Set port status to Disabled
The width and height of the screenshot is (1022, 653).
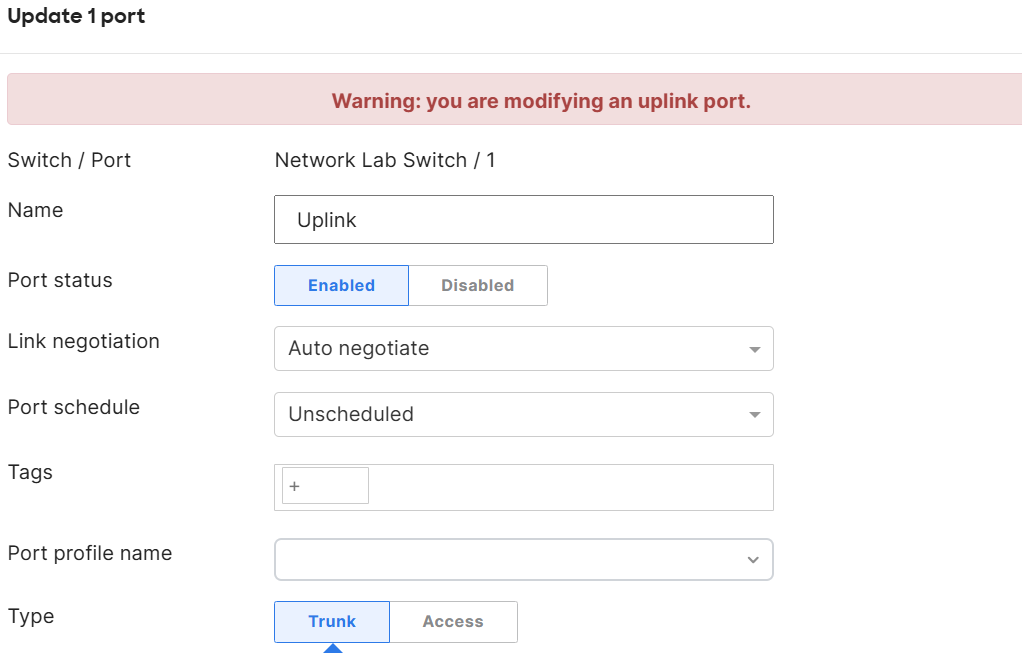coord(478,285)
